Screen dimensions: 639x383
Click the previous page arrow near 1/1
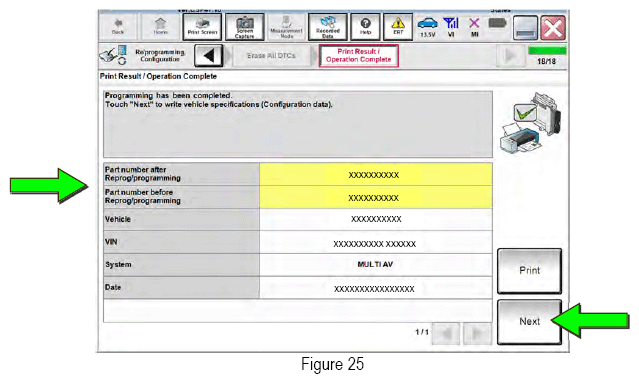coord(446,333)
